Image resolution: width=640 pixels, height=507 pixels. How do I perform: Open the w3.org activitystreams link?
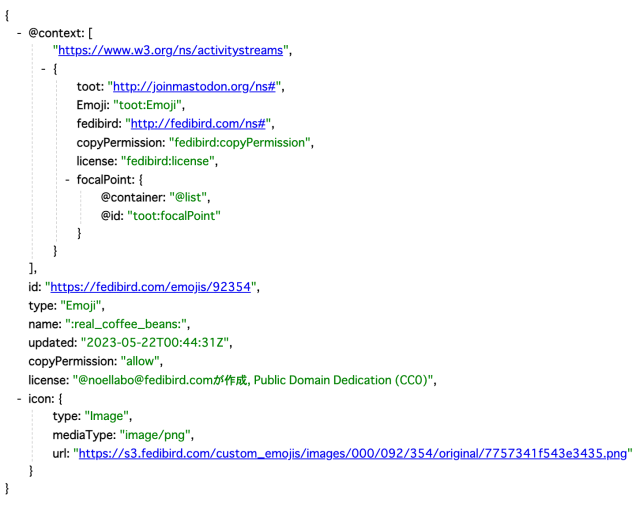(172, 50)
